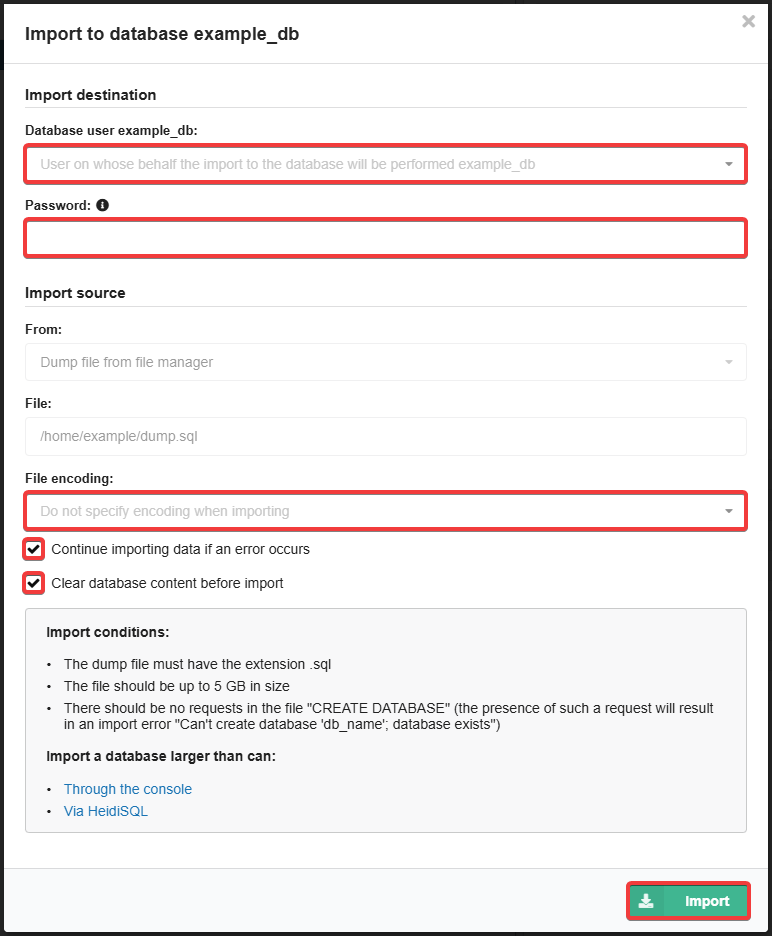772x936 pixels.
Task: Open the 'Through the console' link
Action: [x=128, y=789]
